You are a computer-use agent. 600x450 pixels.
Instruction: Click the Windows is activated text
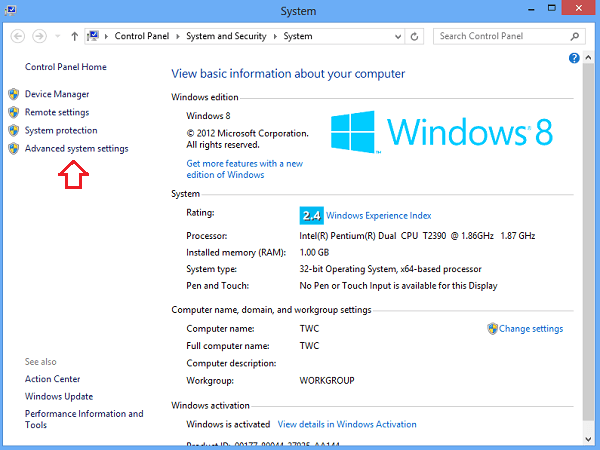click(228, 424)
